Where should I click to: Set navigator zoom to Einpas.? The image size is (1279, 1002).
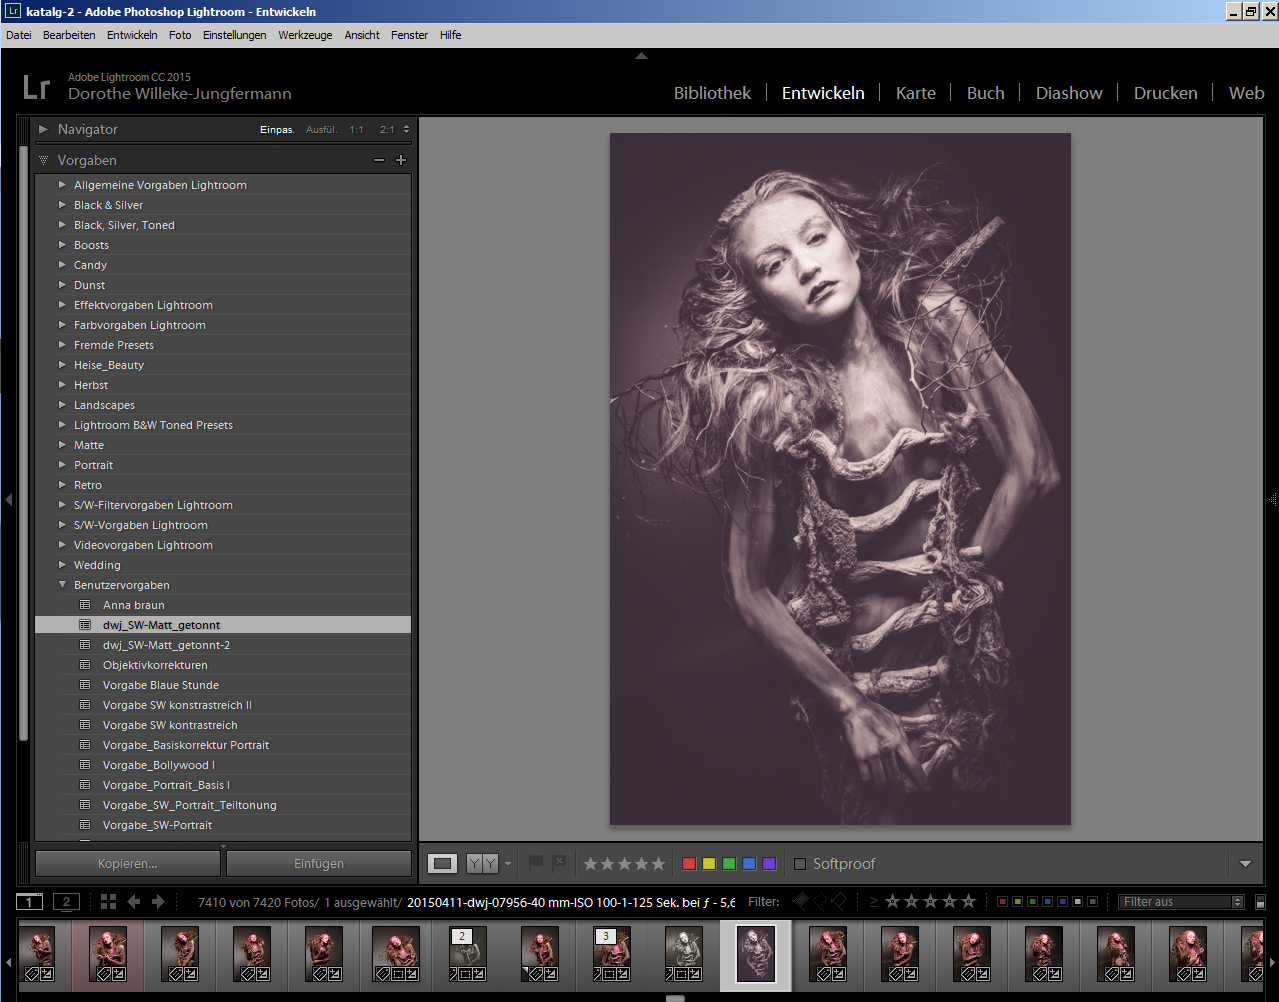pos(277,130)
